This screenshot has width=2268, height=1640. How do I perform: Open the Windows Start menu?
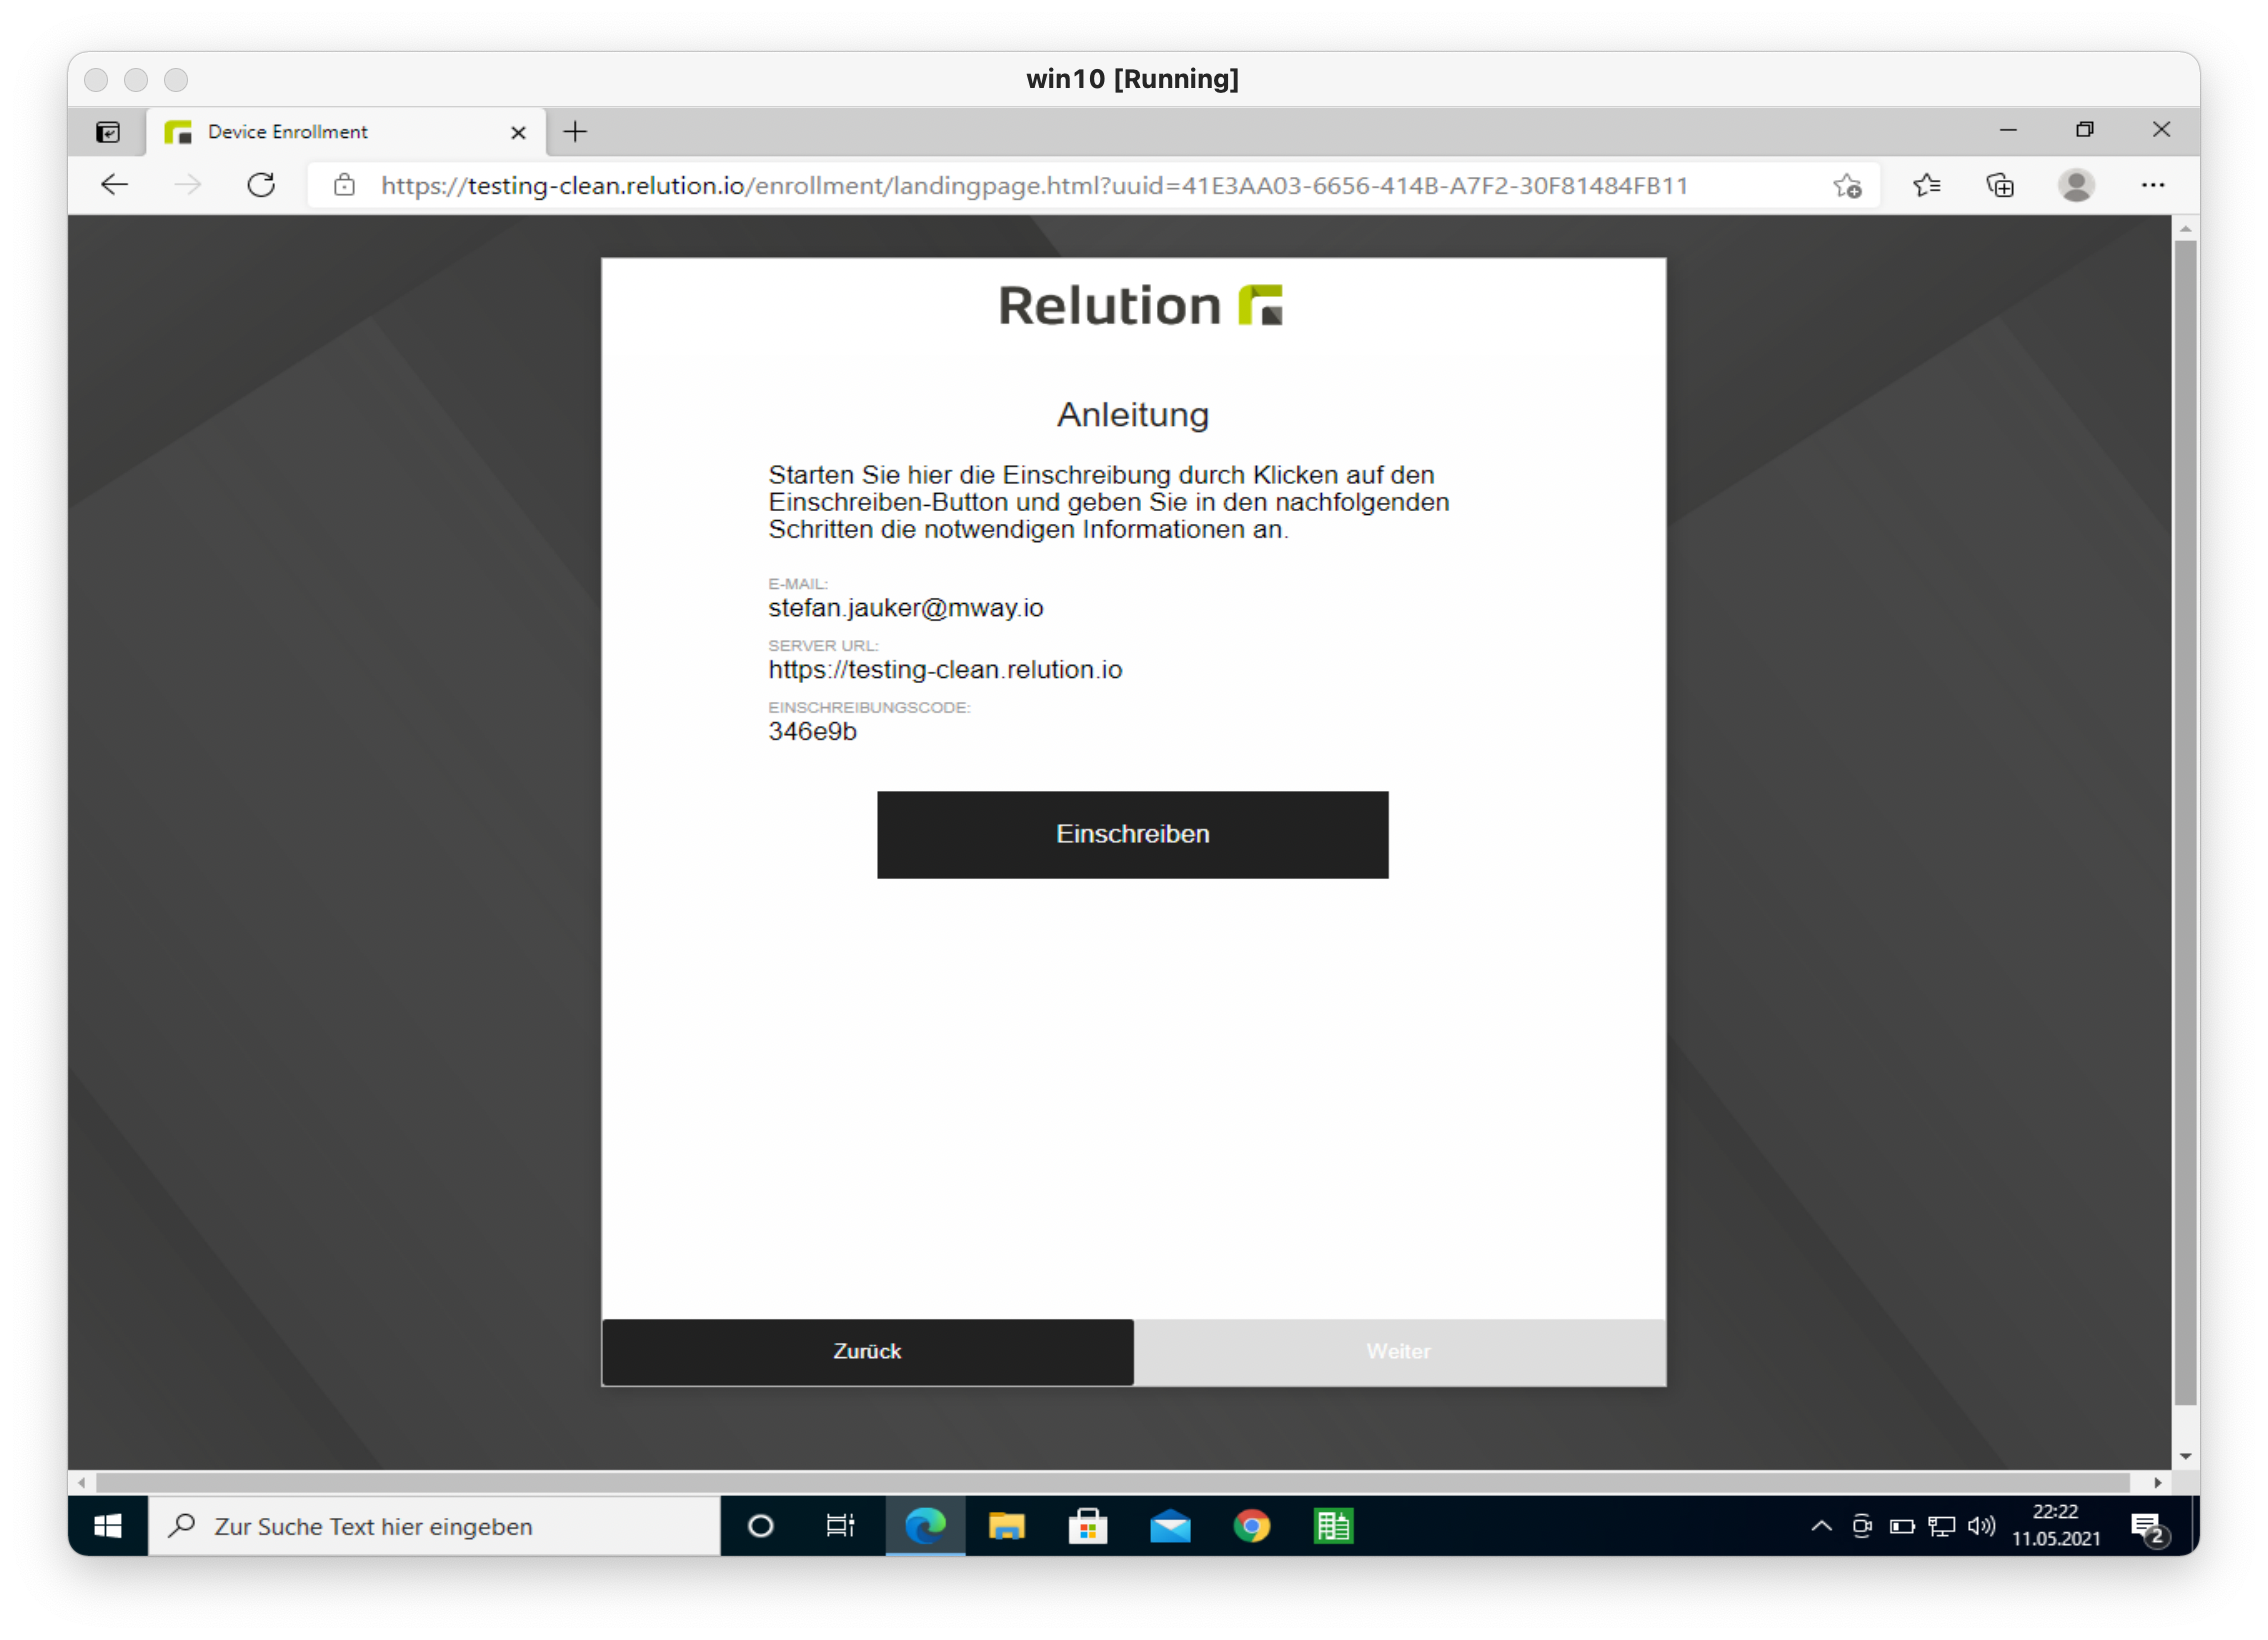[108, 1526]
